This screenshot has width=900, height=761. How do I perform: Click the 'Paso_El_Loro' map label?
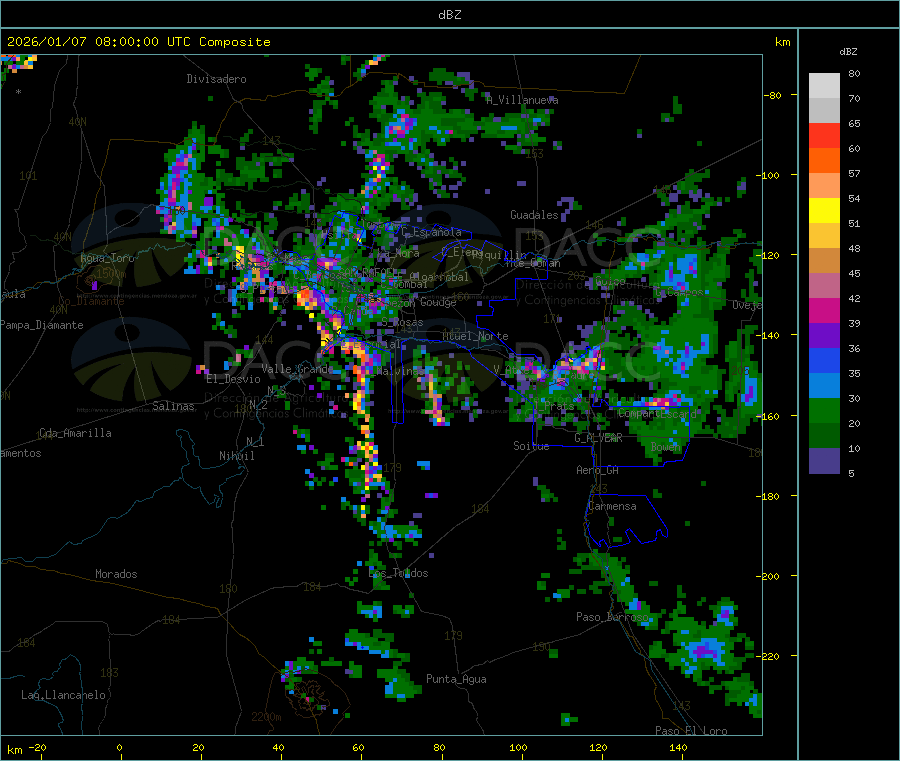(x=691, y=731)
